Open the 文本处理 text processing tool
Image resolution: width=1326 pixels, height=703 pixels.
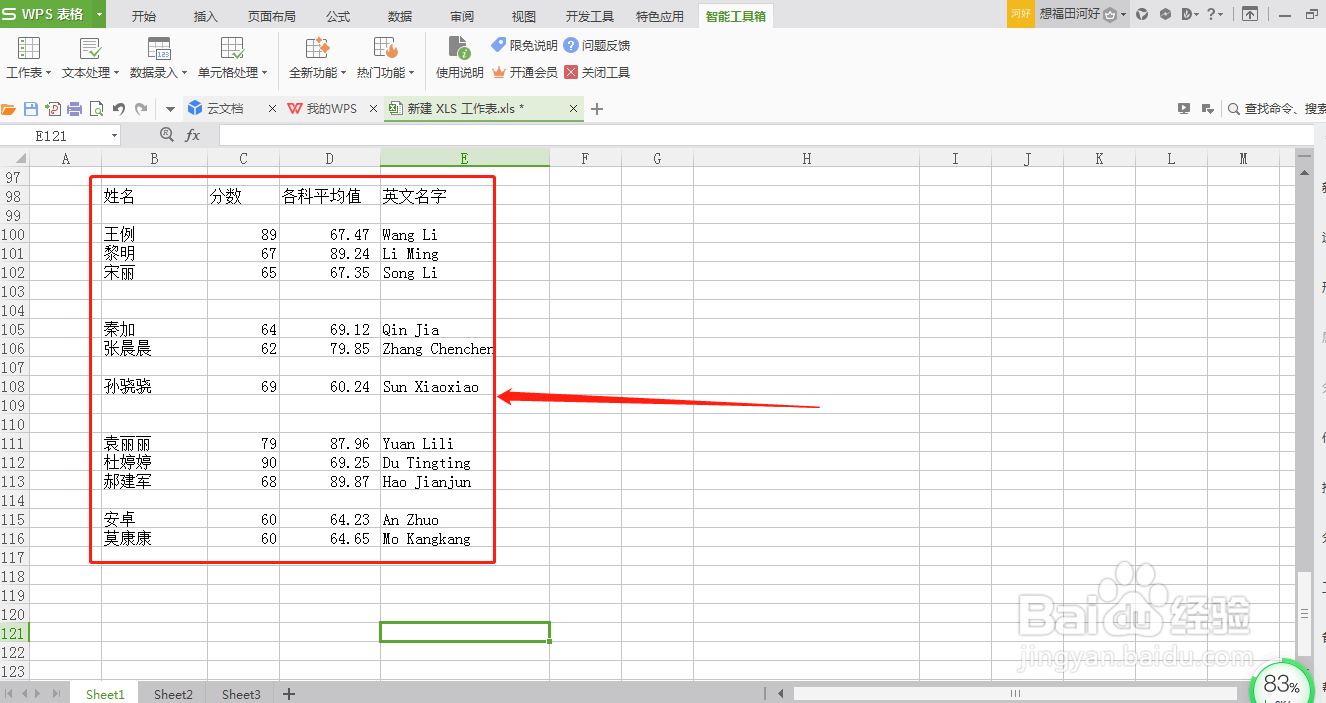tap(90, 48)
